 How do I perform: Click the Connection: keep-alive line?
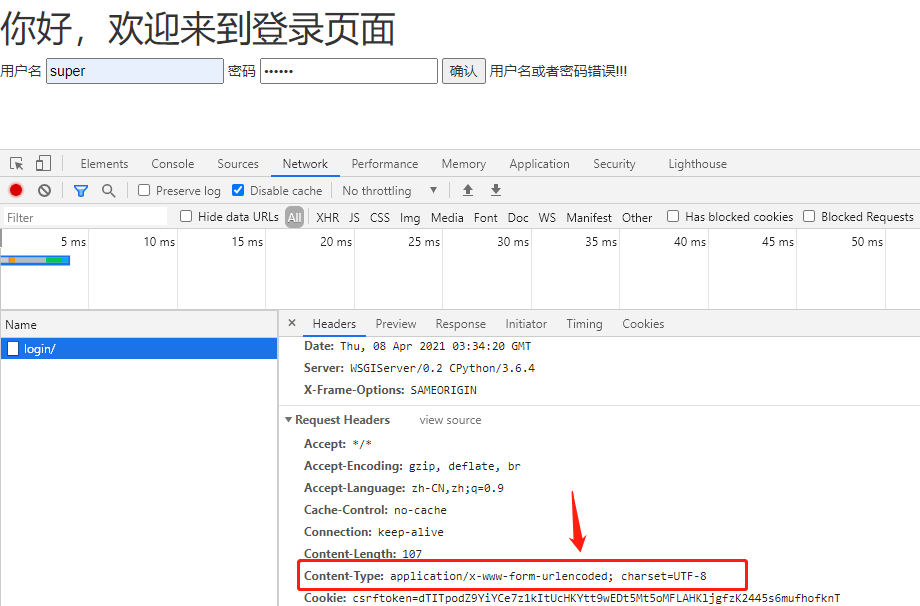(374, 531)
